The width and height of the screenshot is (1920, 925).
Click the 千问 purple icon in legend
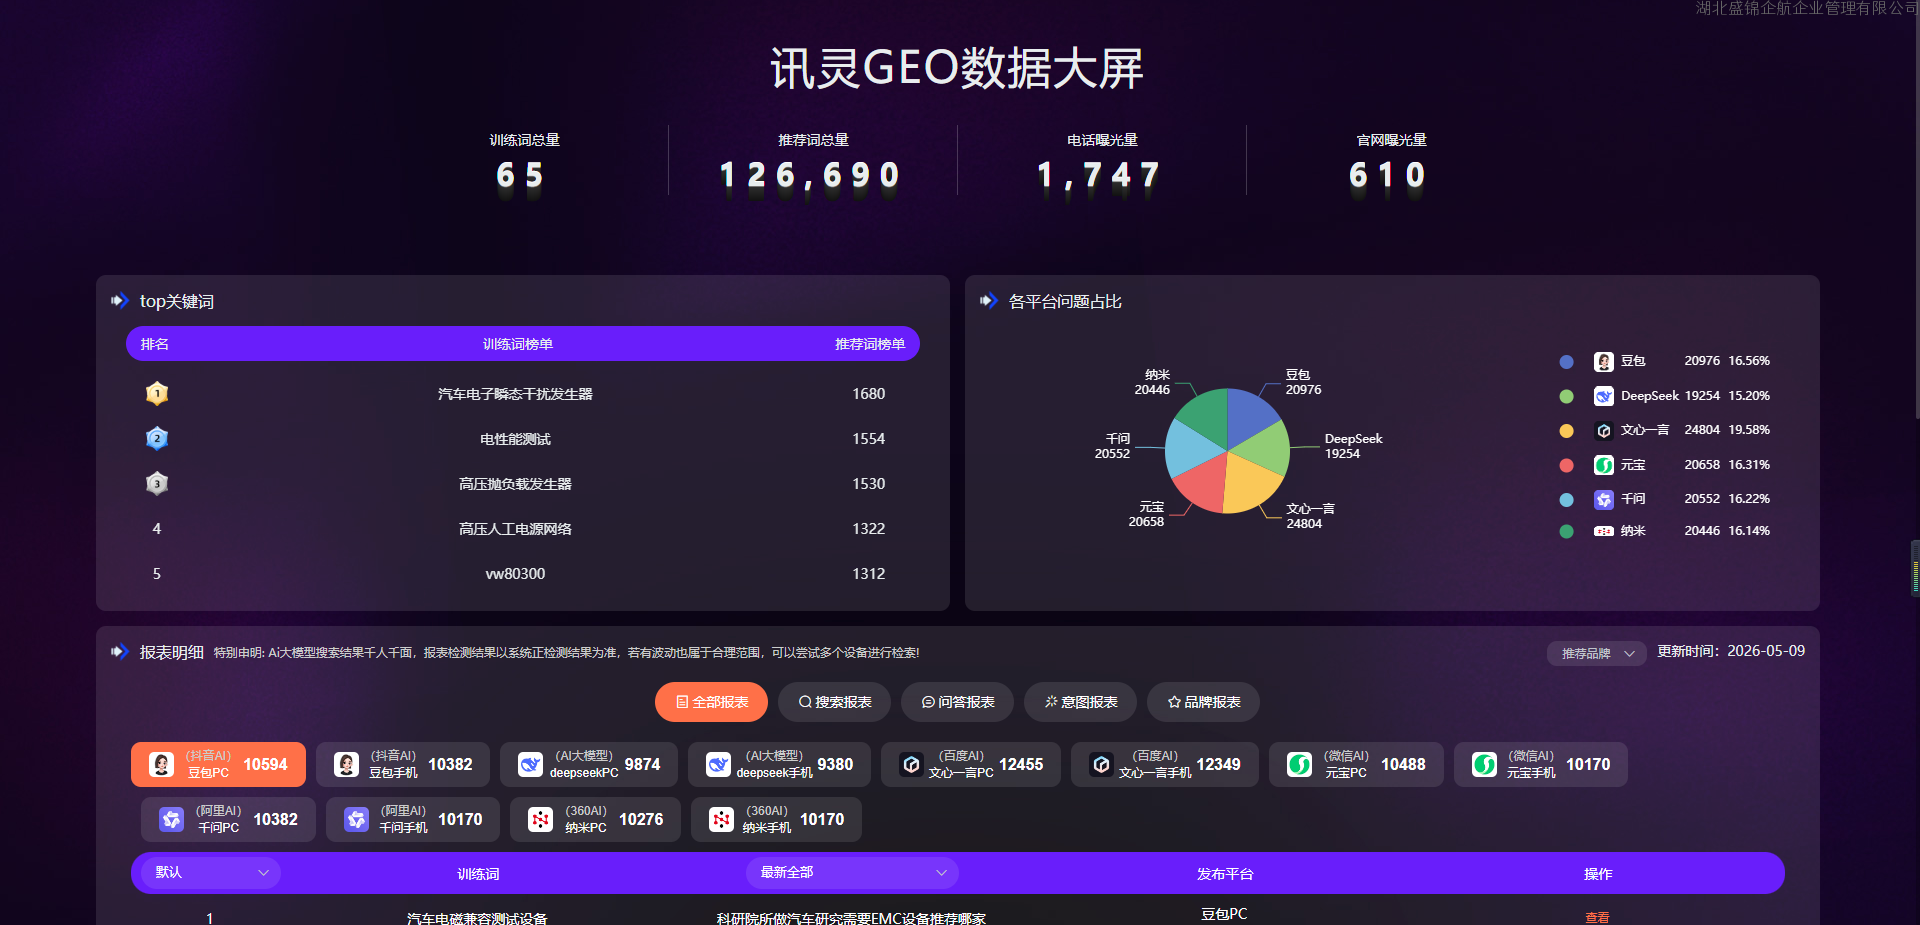[1604, 499]
